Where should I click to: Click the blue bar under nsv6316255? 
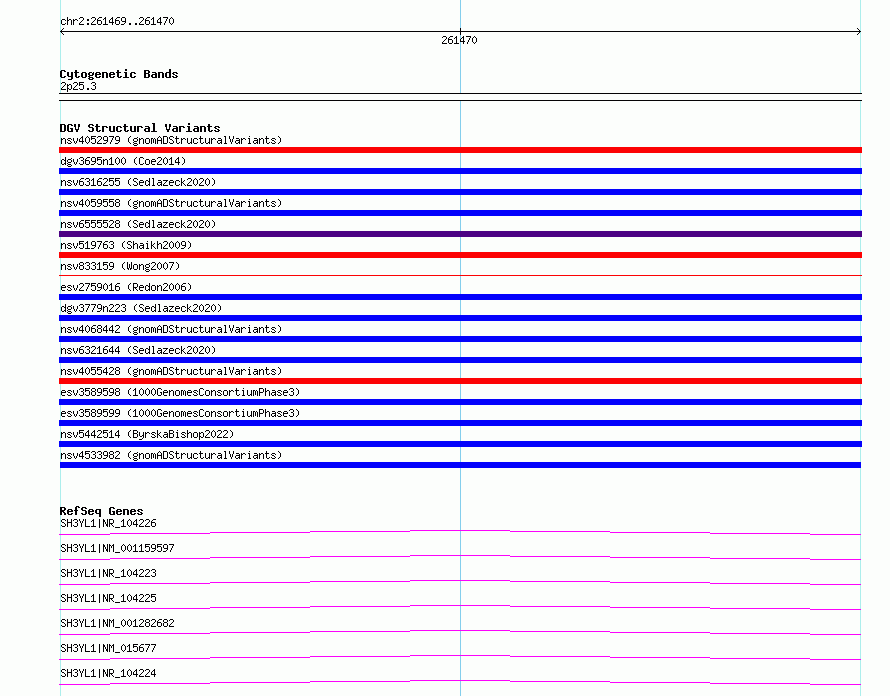[460, 192]
